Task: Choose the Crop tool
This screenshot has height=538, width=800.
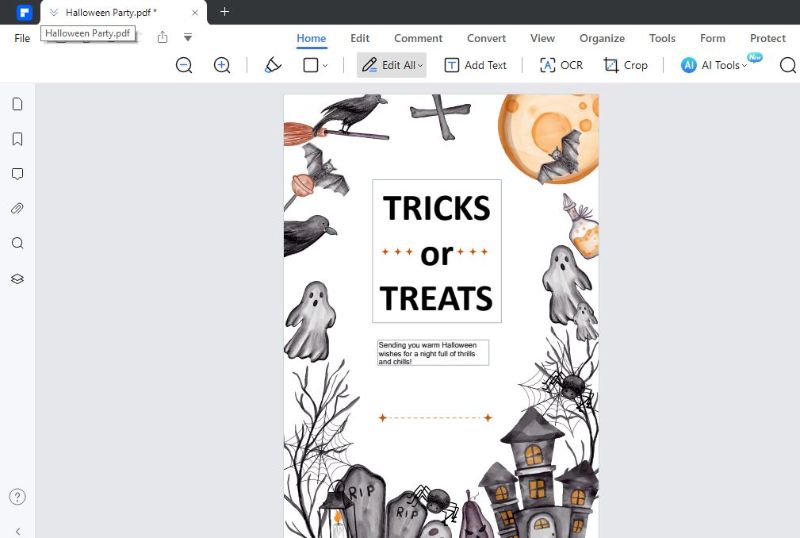Action: tap(626, 65)
